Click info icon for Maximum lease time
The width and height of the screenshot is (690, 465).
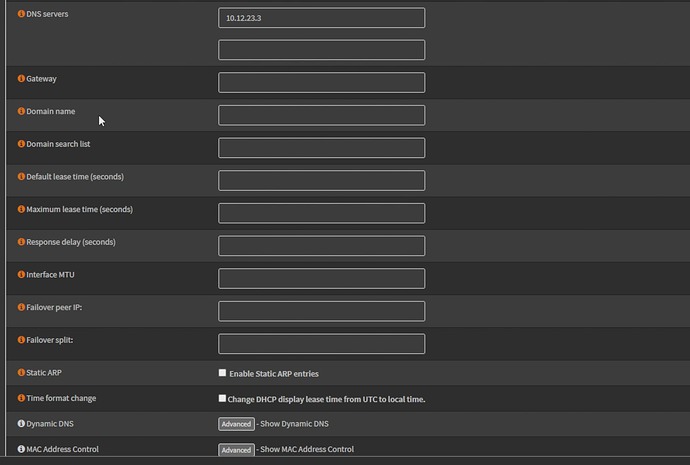(x=22, y=210)
